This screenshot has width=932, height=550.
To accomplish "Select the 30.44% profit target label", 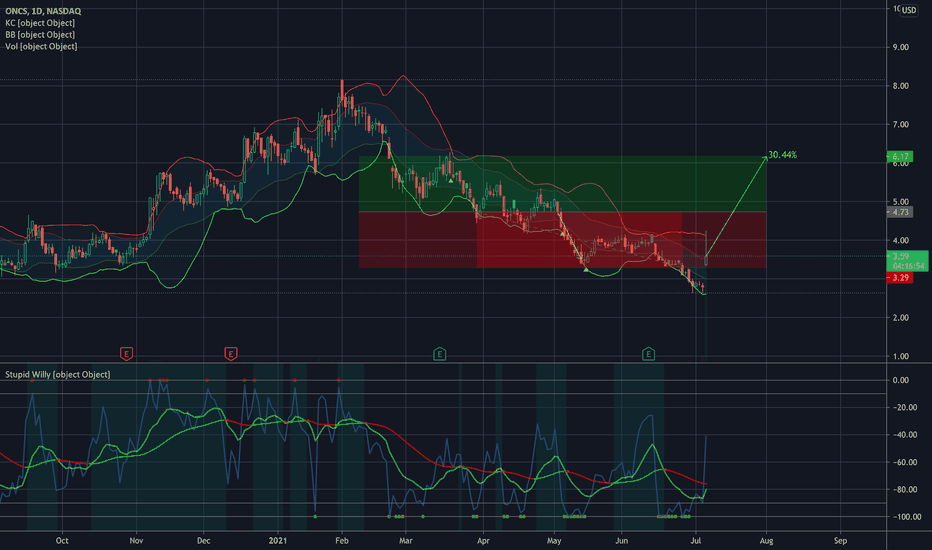I will tap(782, 155).
